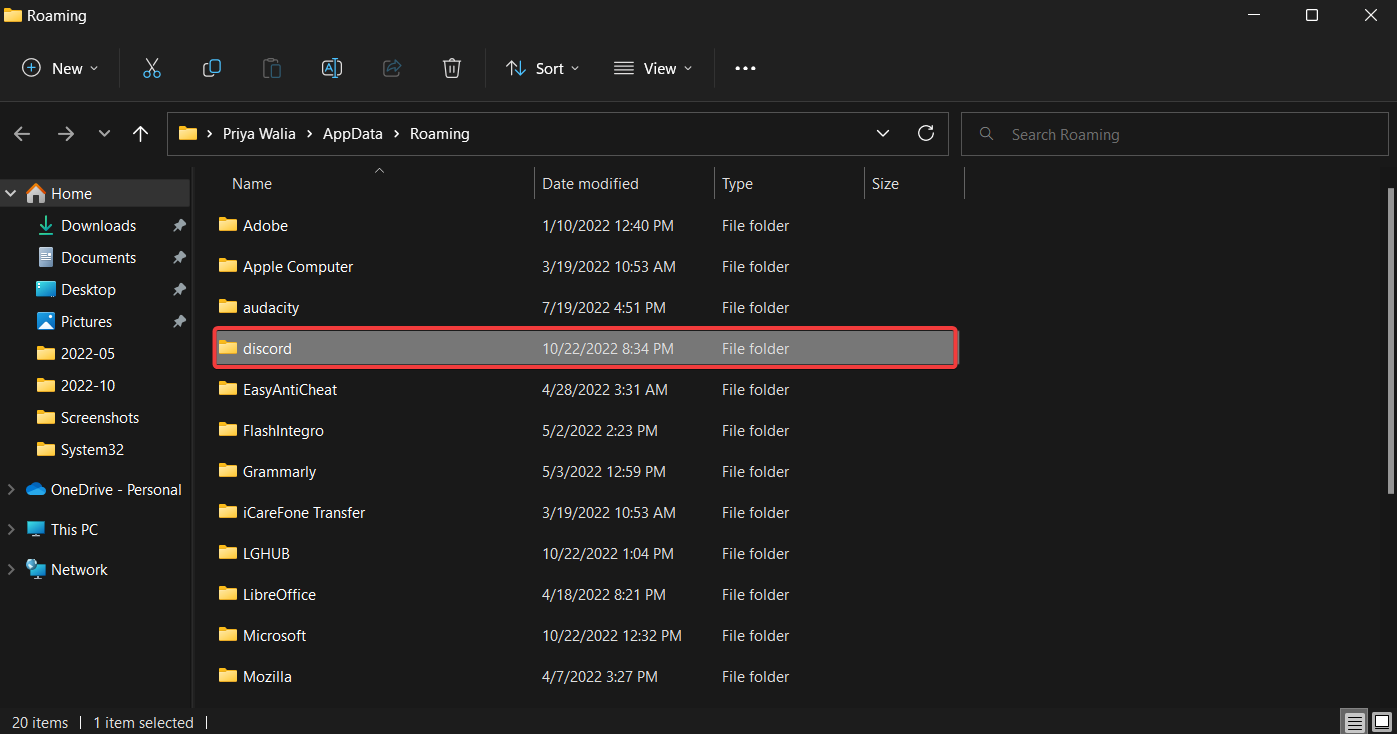
Task: Click the Network icon in sidebar
Action: pyautogui.click(x=36, y=569)
